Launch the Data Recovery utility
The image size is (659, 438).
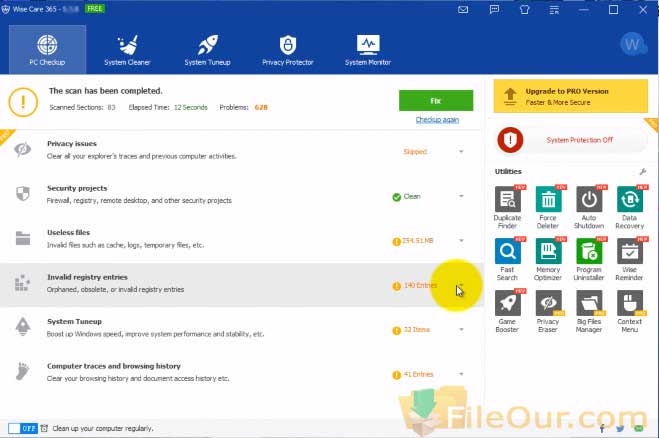click(x=630, y=207)
